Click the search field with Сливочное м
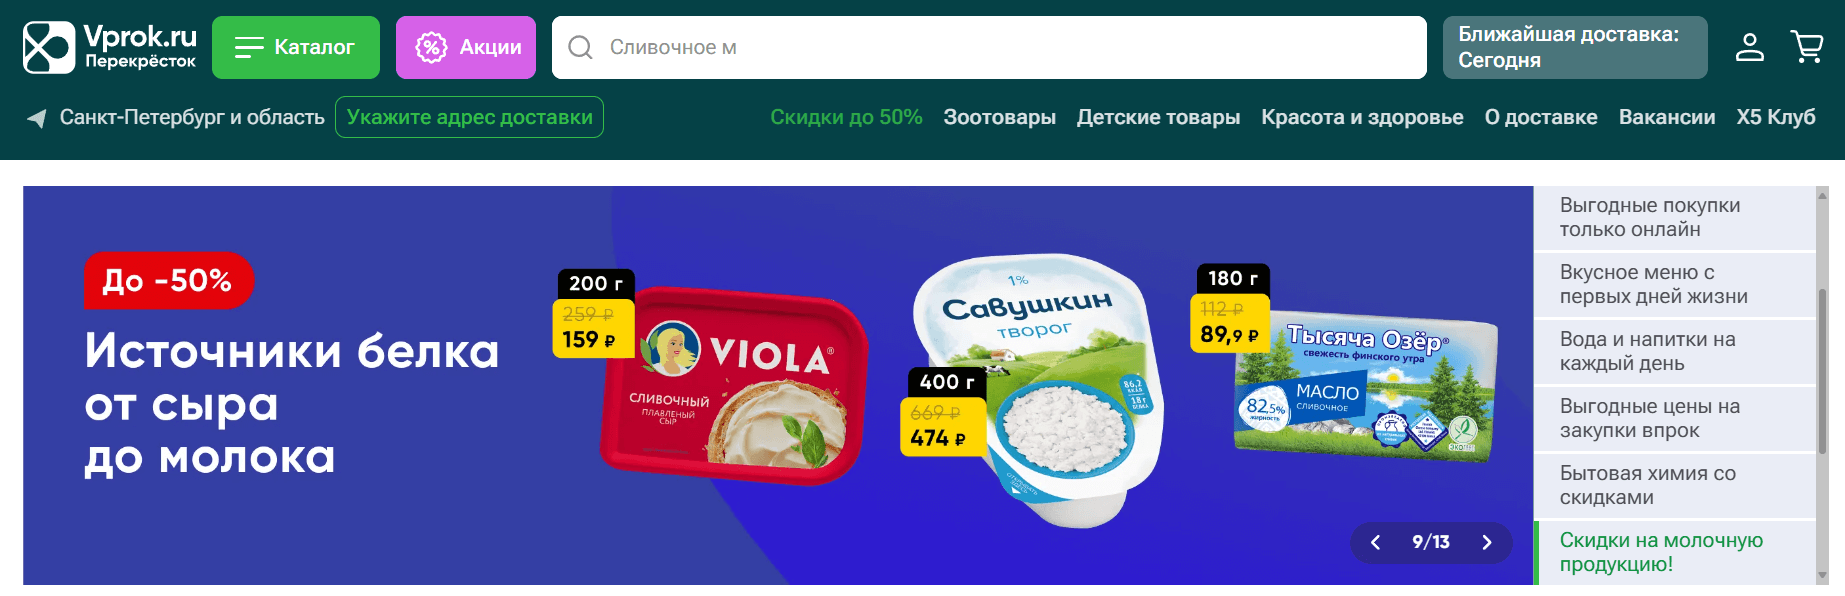 click(x=989, y=47)
